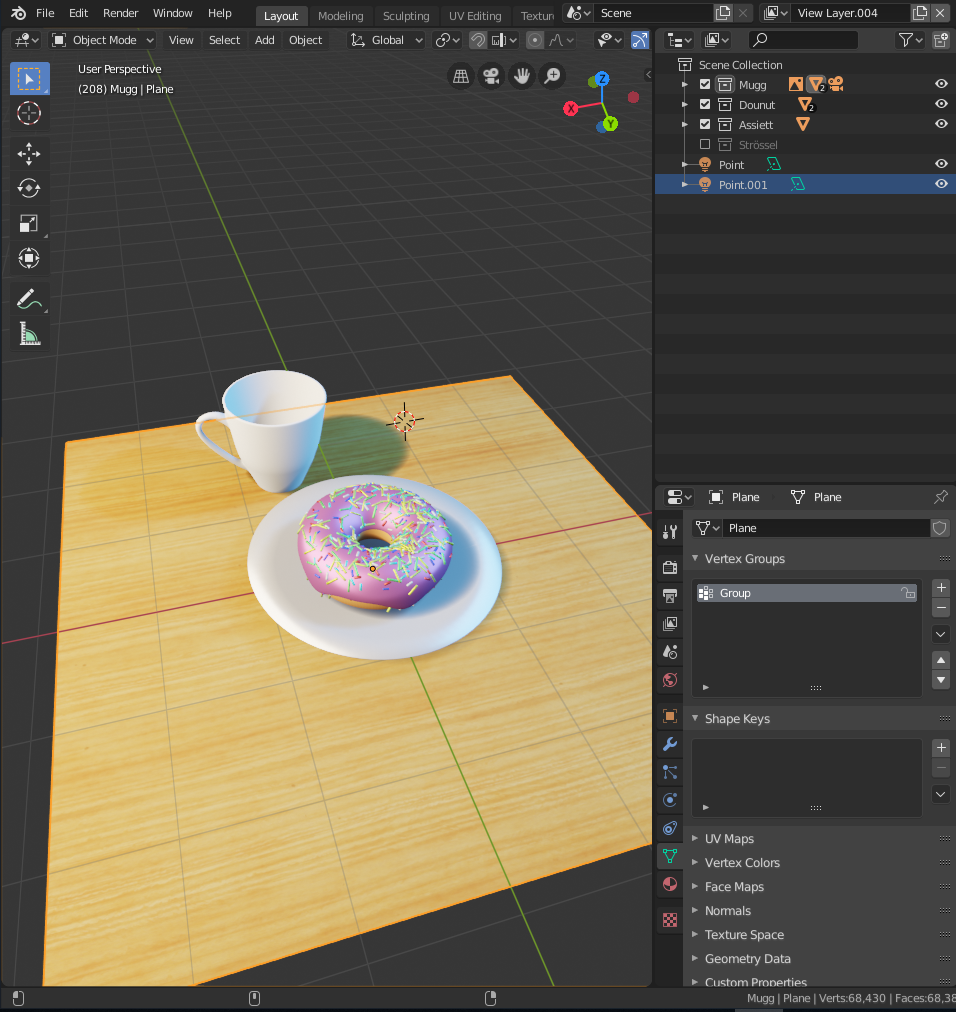Activate the Move tool
This screenshot has width=956, height=1012.
29,153
